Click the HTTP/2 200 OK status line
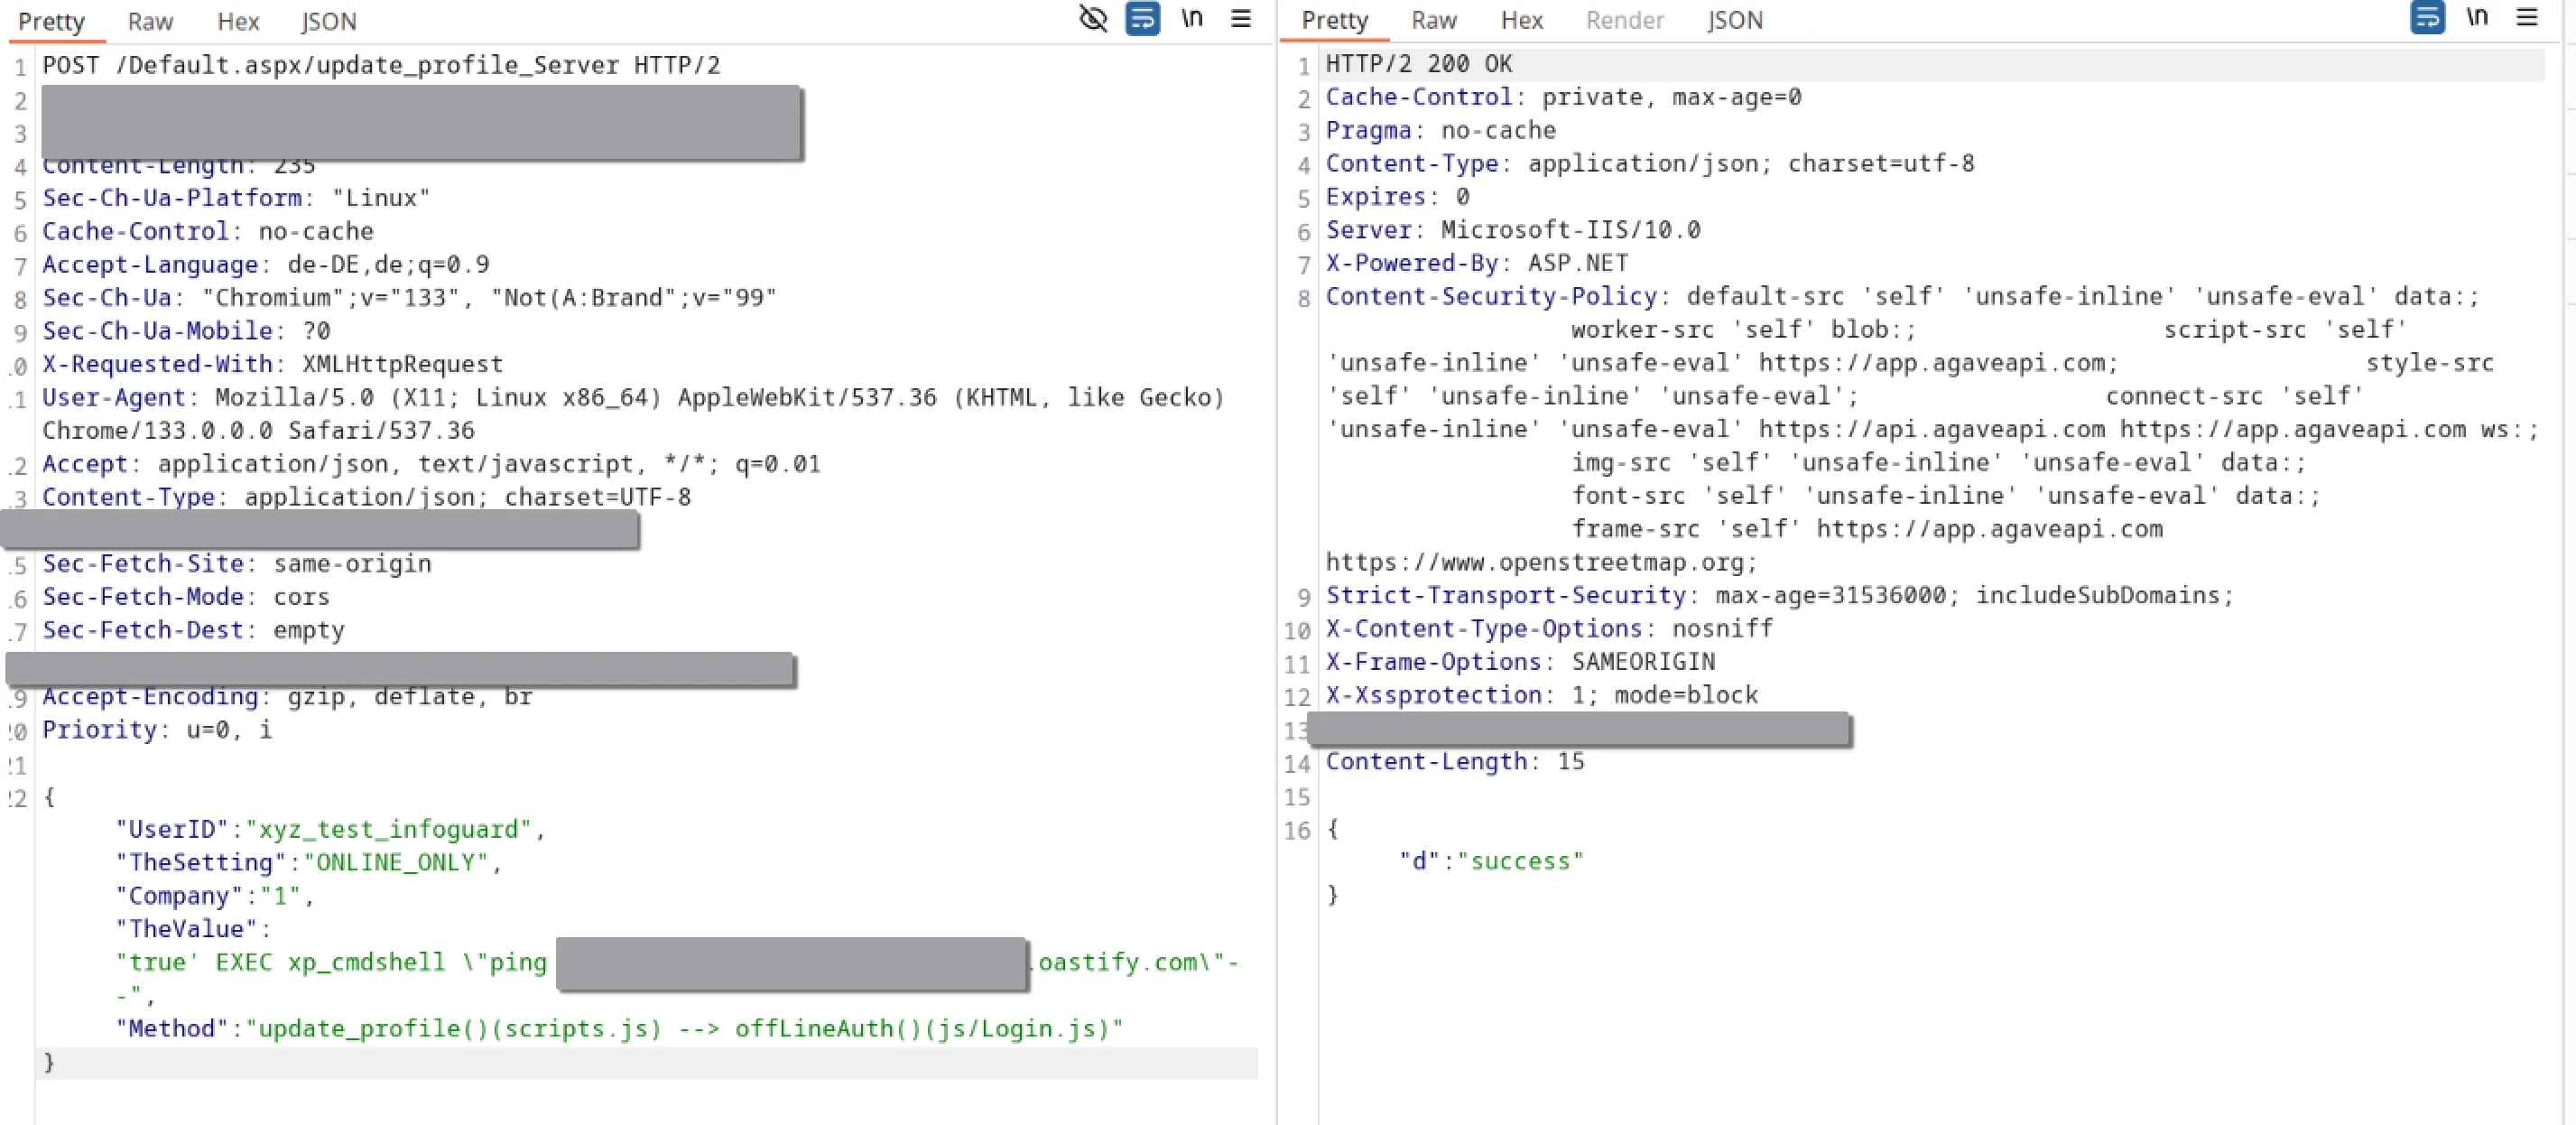Image resolution: width=2576 pixels, height=1125 pixels. [1418, 65]
